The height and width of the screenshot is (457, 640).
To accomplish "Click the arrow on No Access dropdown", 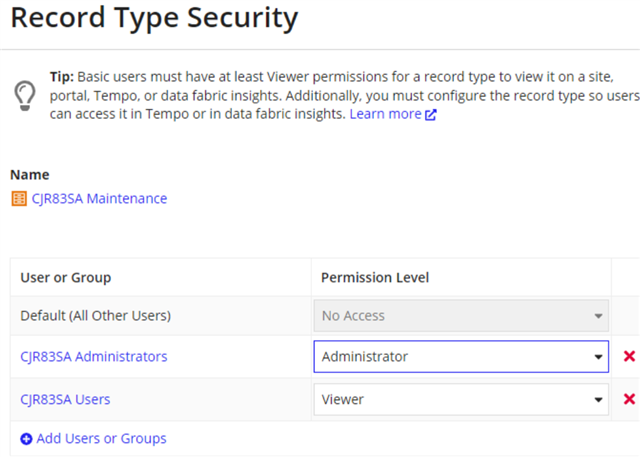I will (x=598, y=316).
